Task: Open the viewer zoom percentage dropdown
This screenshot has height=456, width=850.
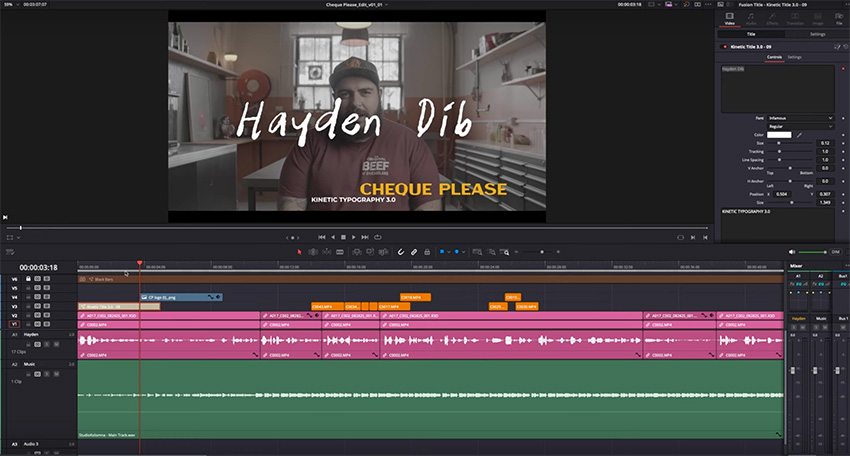Action: (10, 5)
